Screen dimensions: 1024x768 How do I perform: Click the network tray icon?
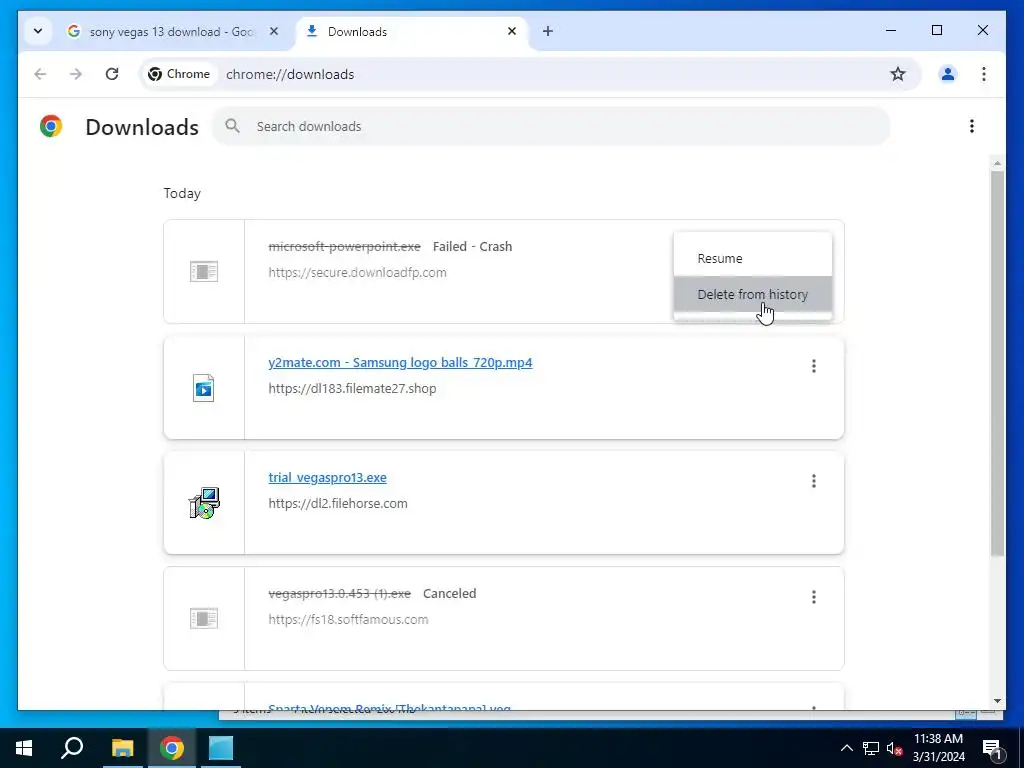(x=870, y=748)
